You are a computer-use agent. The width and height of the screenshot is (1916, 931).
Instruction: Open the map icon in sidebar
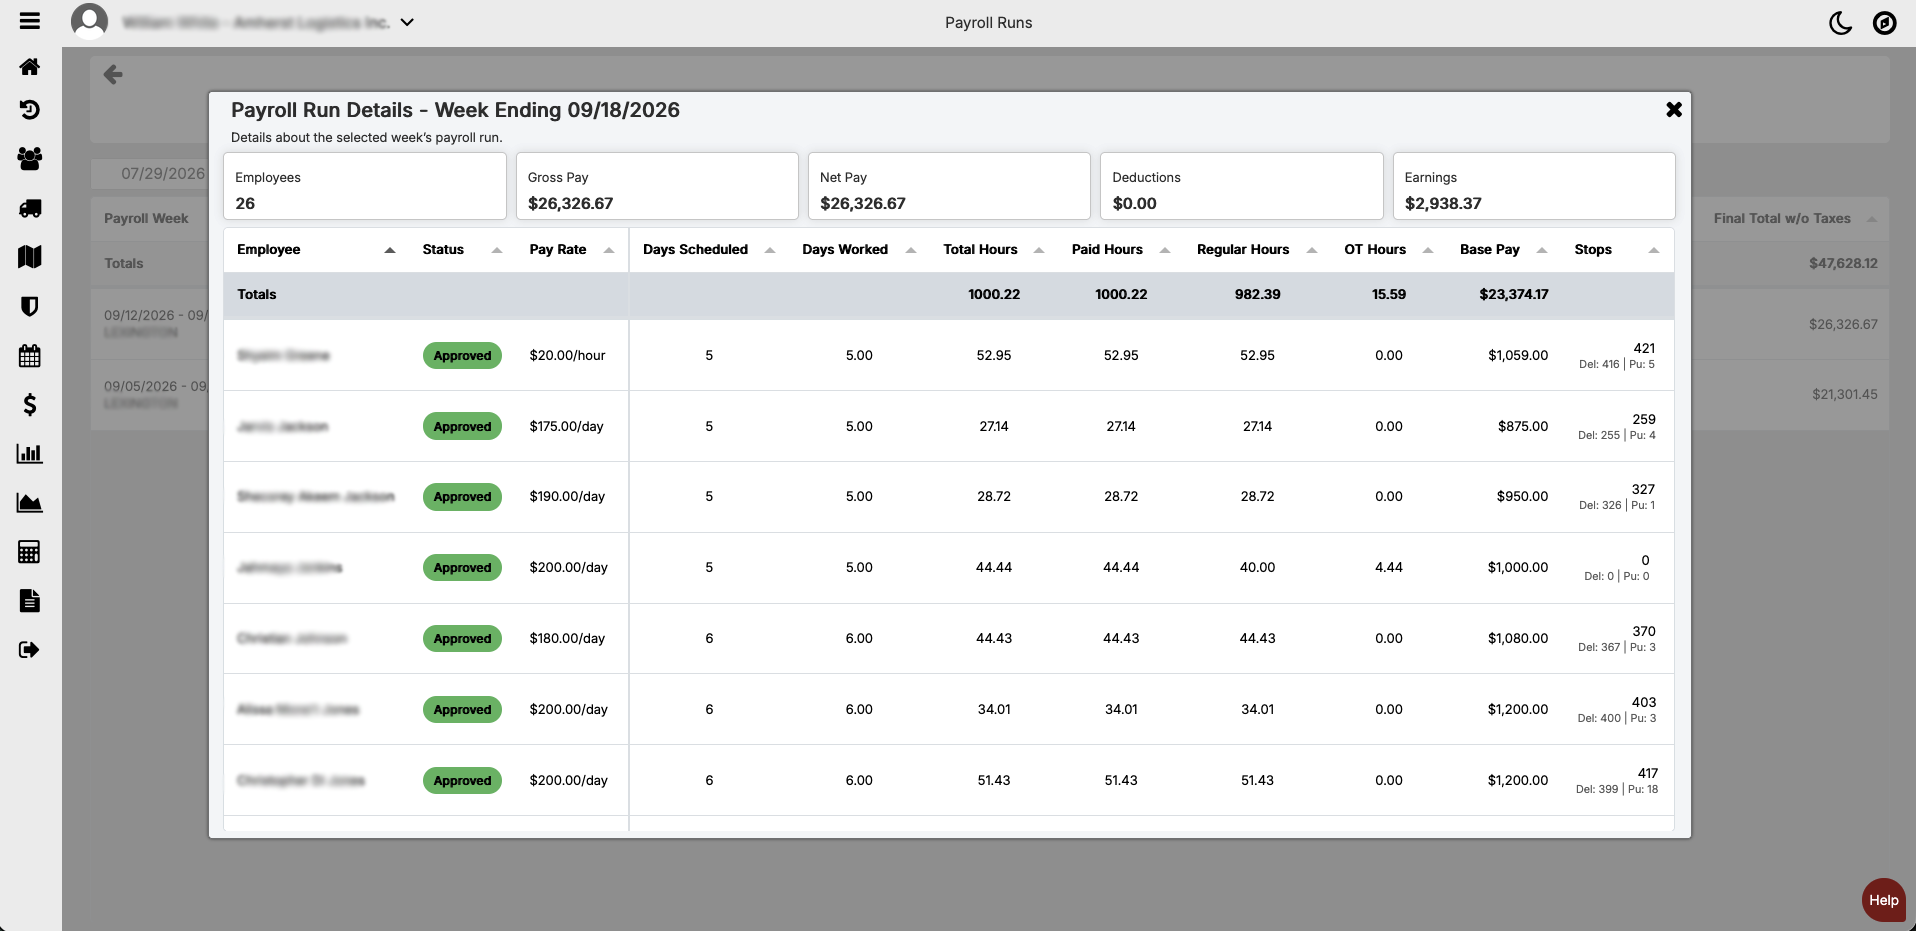(x=30, y=257)
